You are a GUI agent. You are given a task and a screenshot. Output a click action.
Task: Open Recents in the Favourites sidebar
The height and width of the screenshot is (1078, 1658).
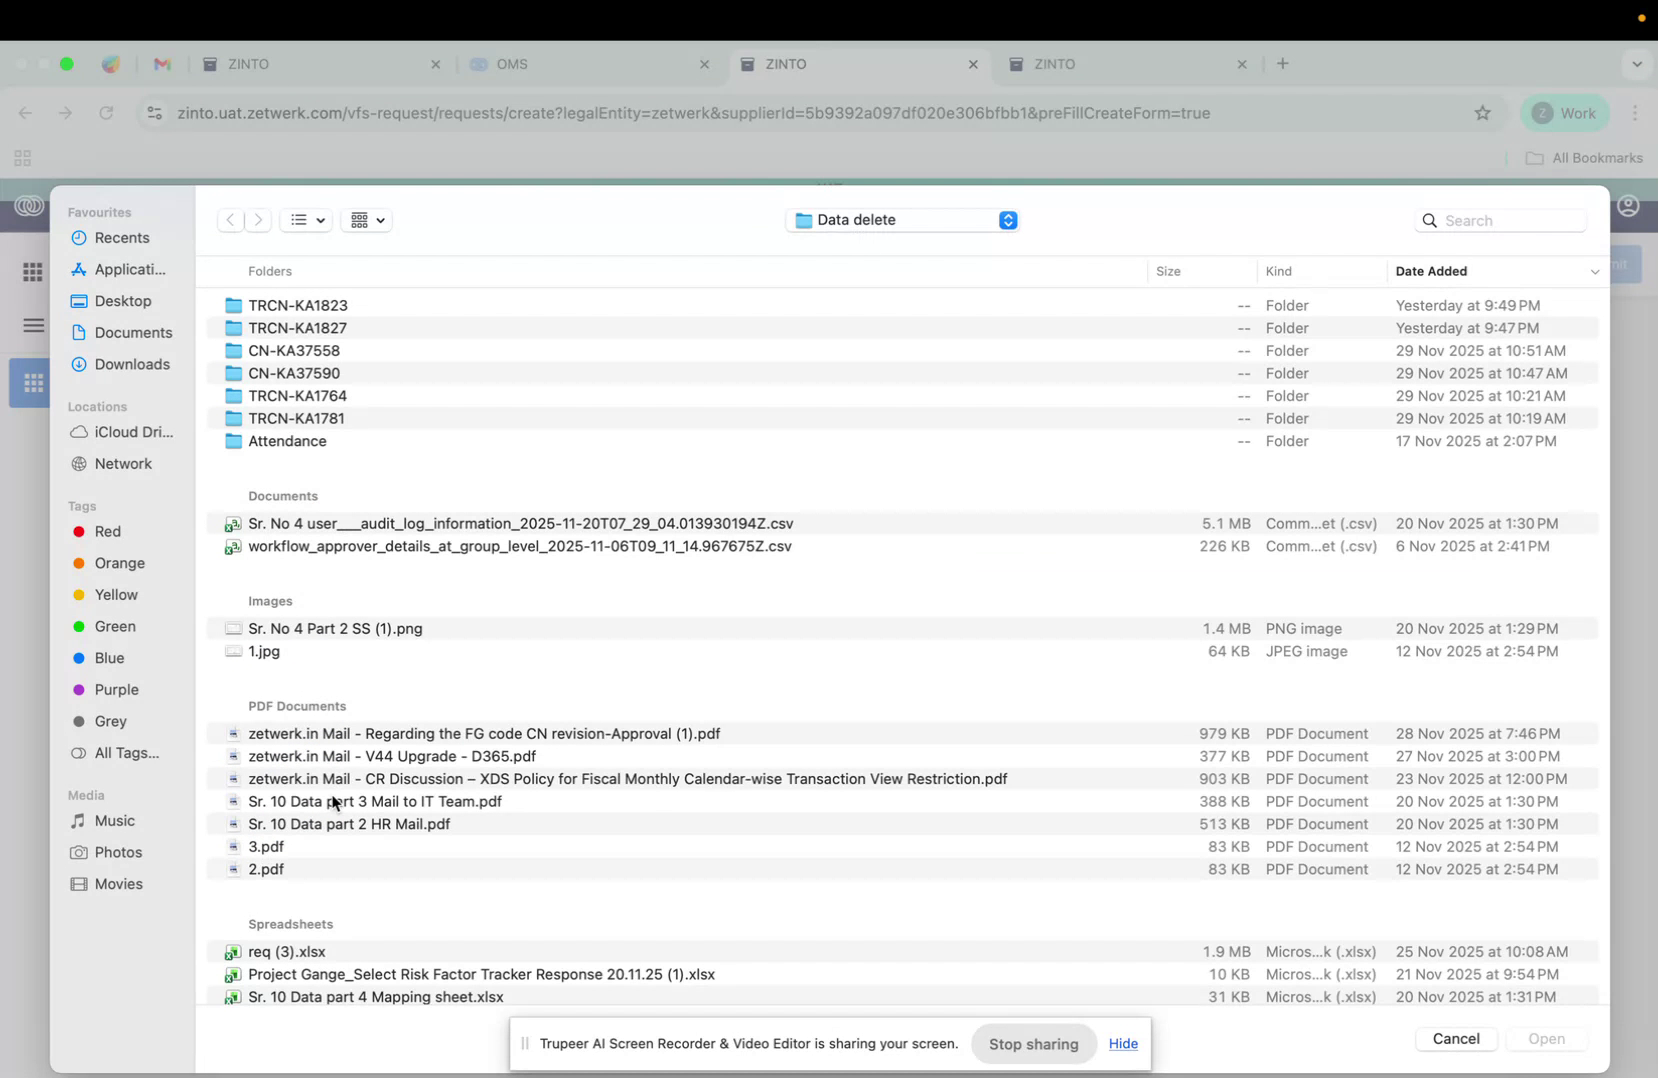point(122,237)
